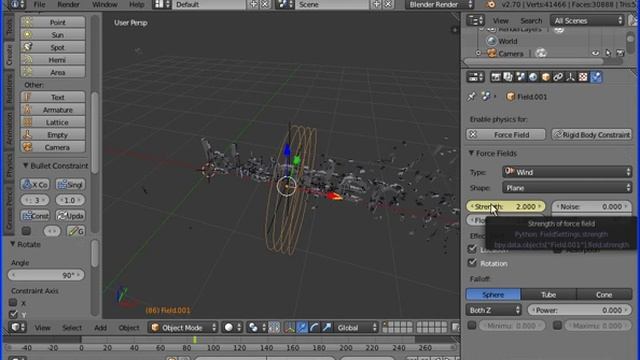Open the Help menu
The height and width of the screenshot is (360, 640).
(136, 4)
